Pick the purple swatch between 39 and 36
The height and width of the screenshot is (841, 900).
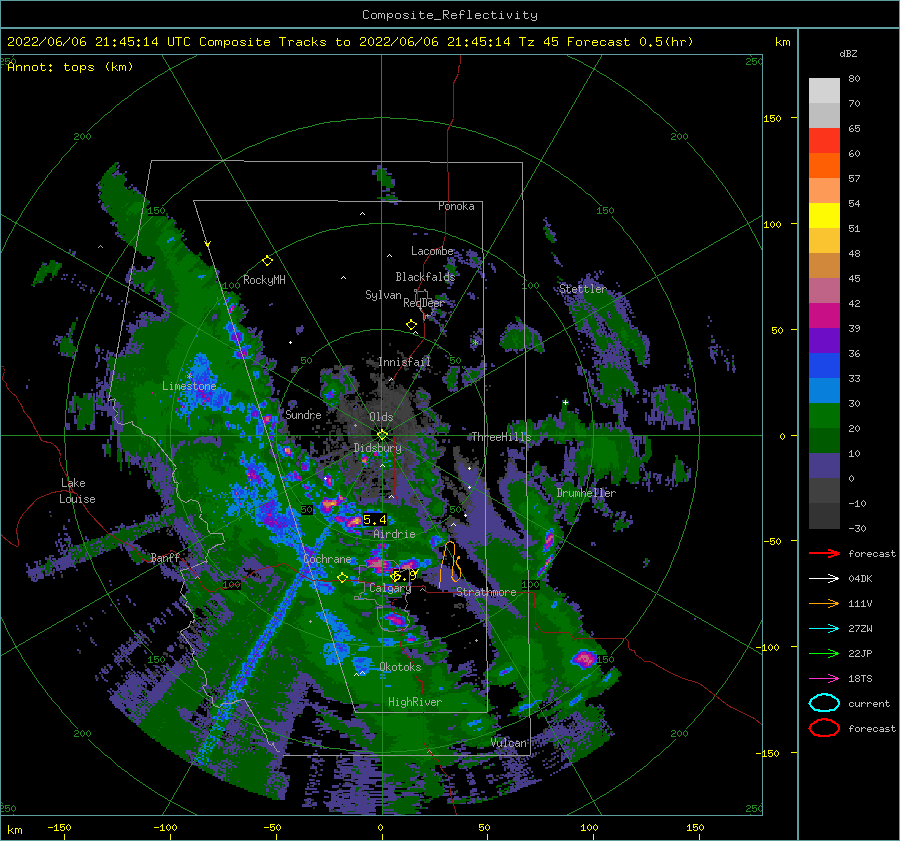824,341
